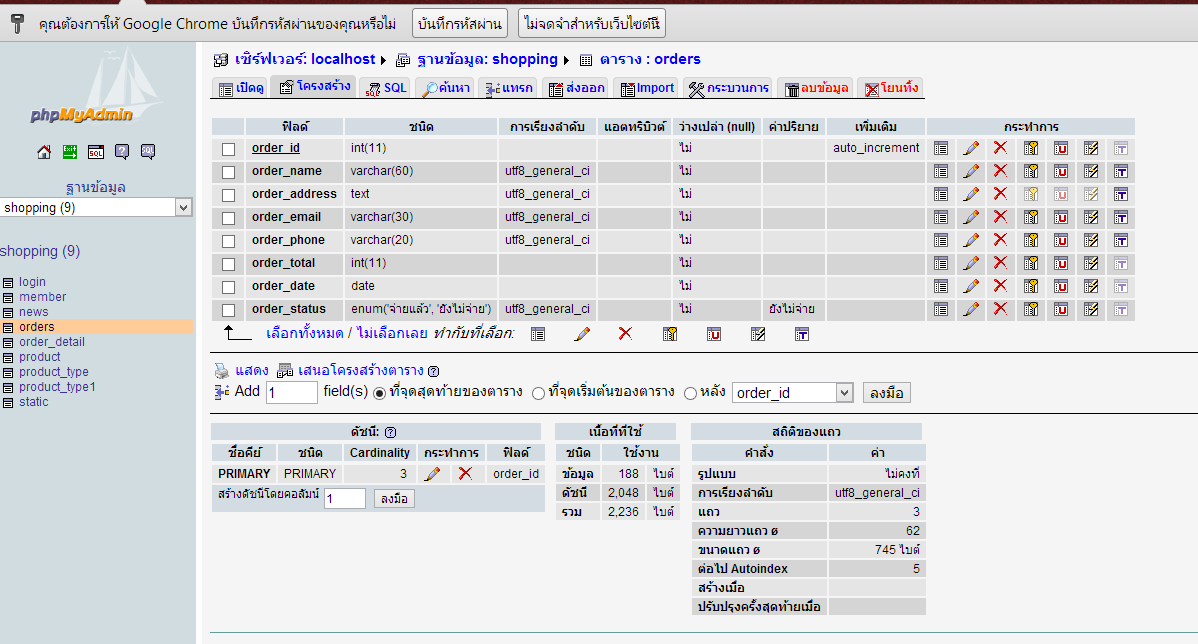This screenshot has width=1198, height=644.
Task: Toggle checkbox for order_total field
Action: tap(228, 264)
